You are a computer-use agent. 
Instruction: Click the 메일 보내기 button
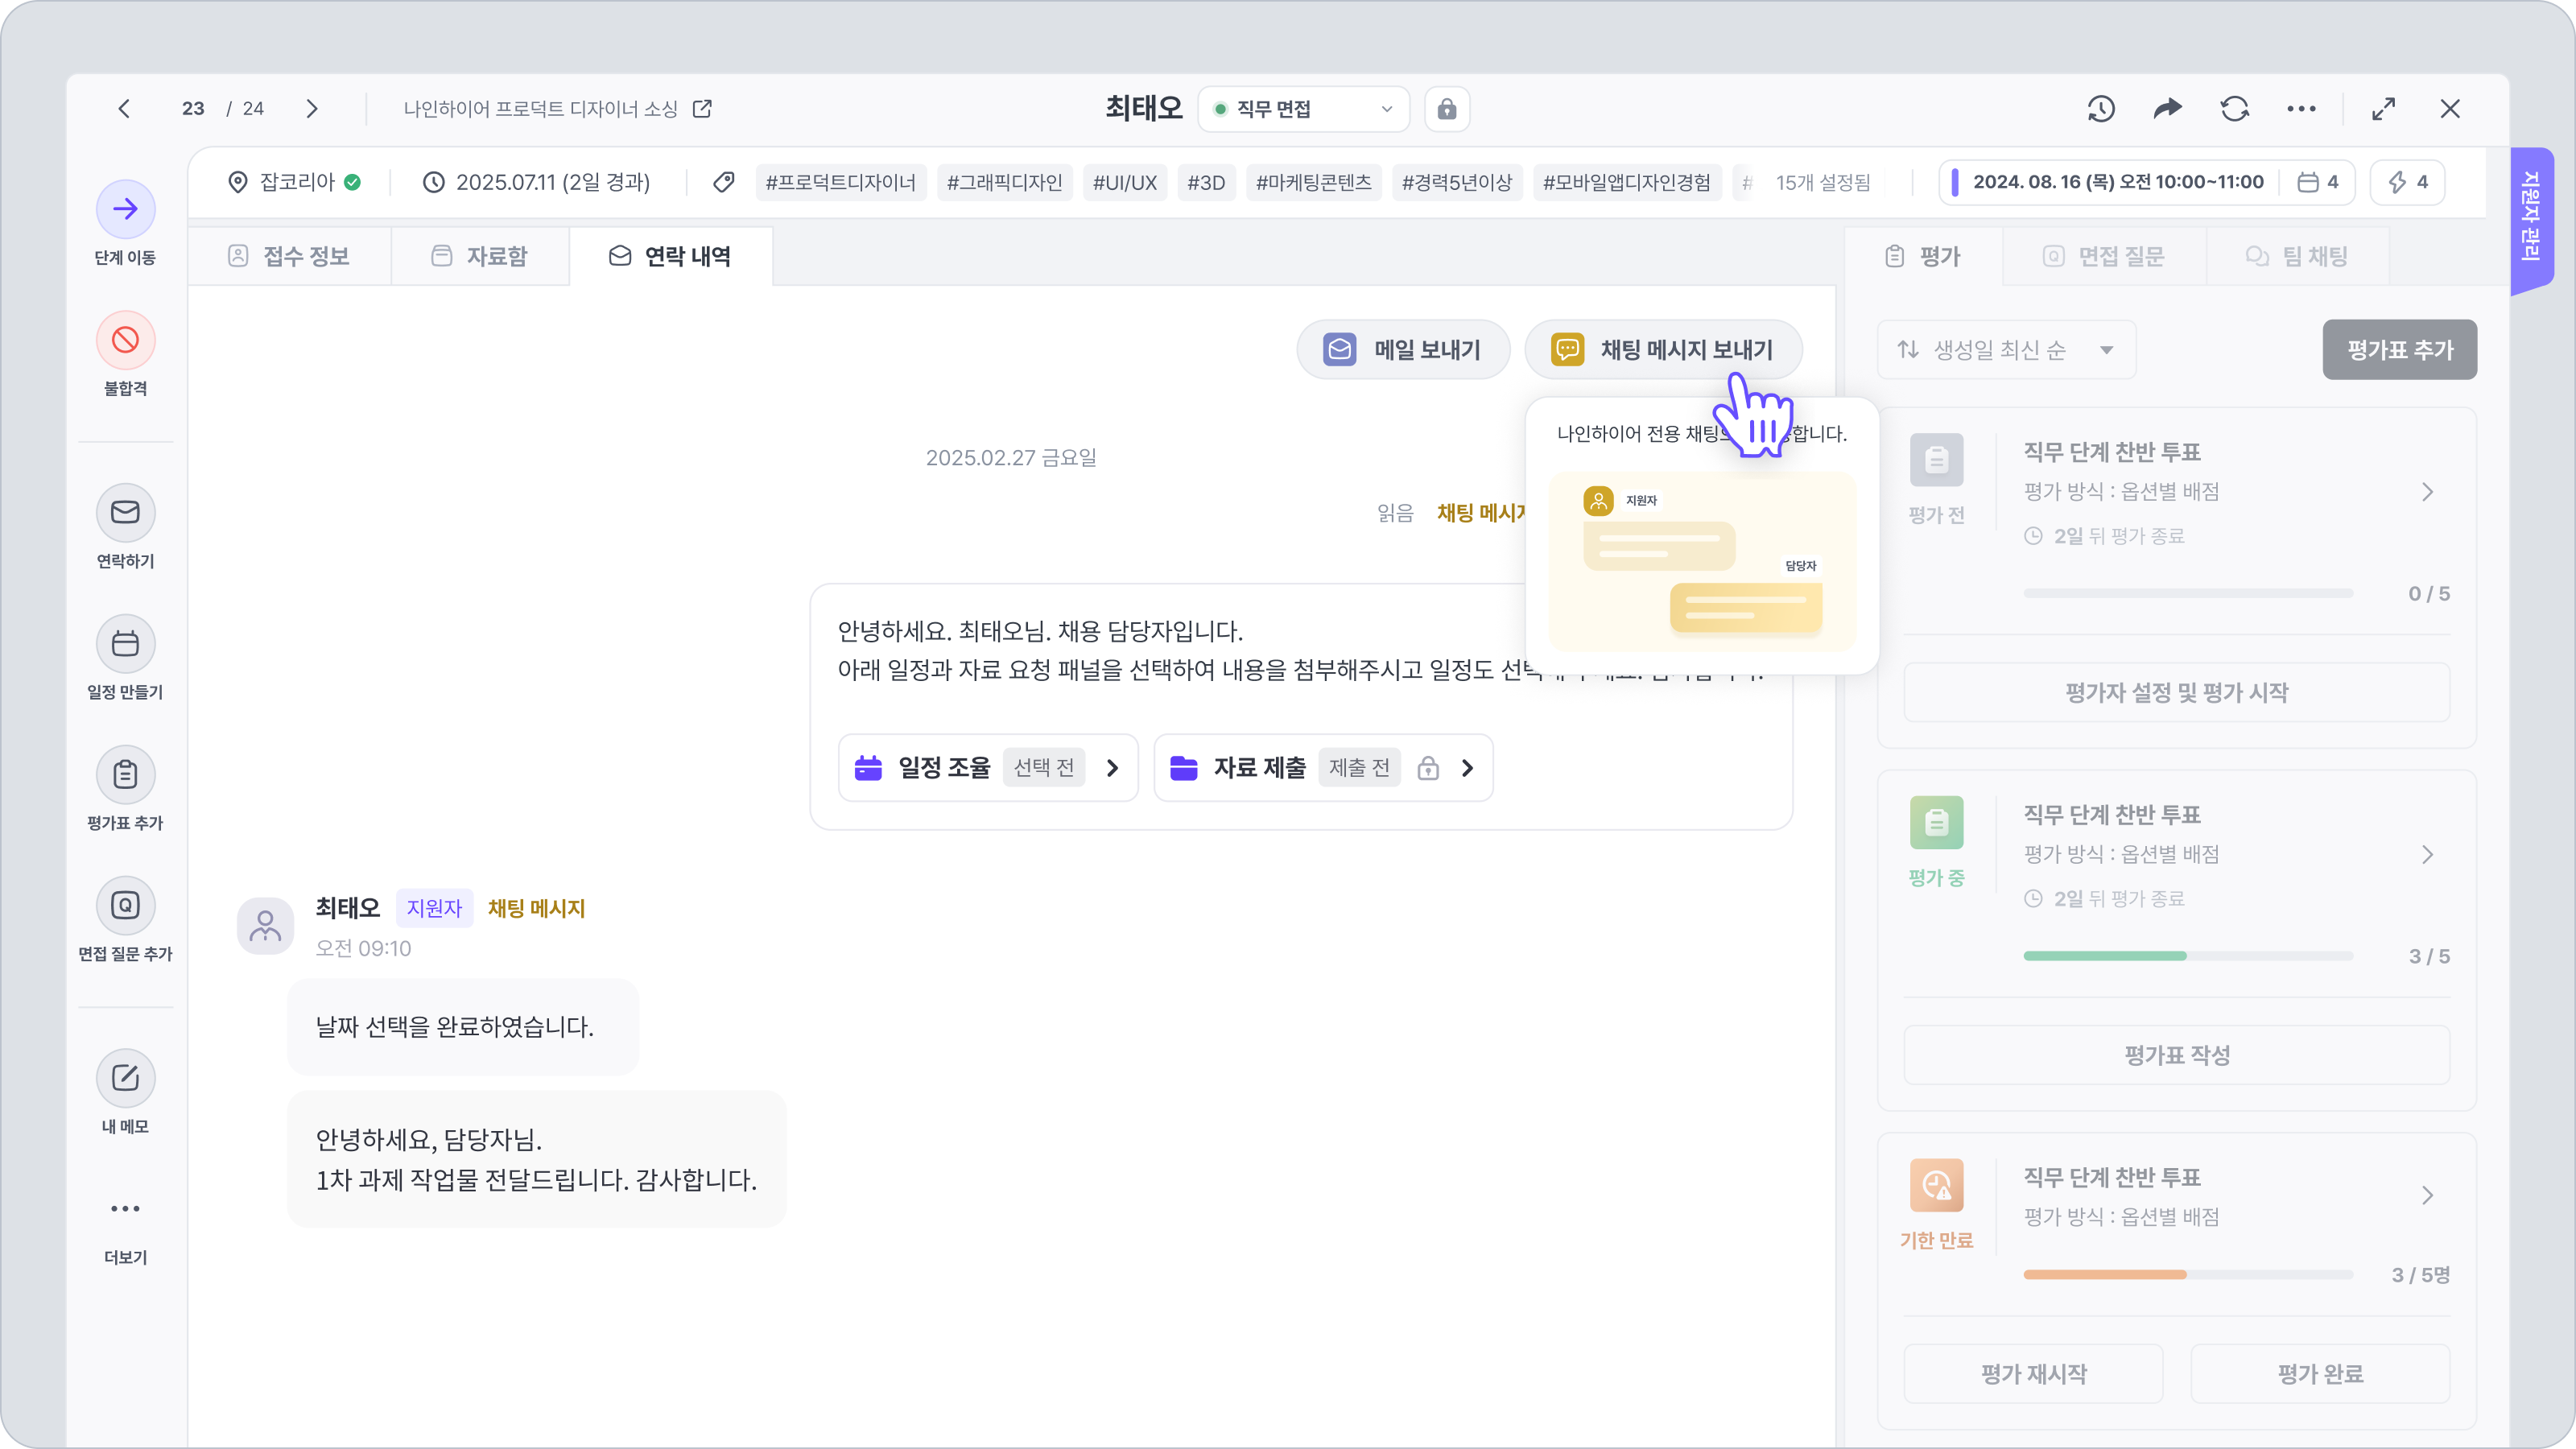pyautogui.click(x=1402, y=350)
